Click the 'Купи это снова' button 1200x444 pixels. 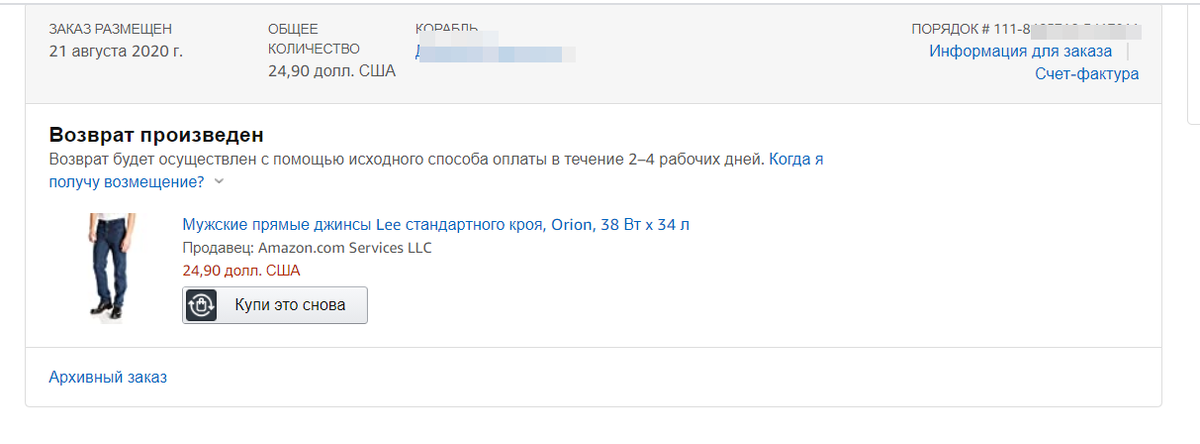(x=275, y=305)
